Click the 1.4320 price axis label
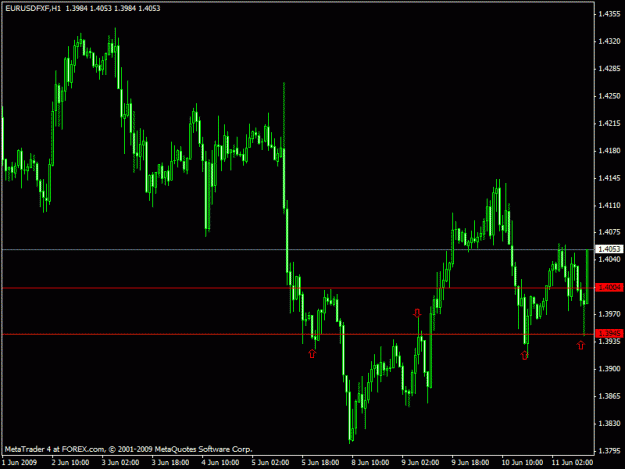625x469 pixels. 609,41
